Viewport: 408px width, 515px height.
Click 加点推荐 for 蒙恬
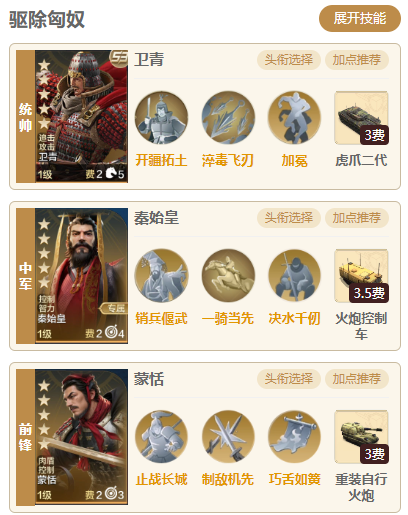(357, 379)
